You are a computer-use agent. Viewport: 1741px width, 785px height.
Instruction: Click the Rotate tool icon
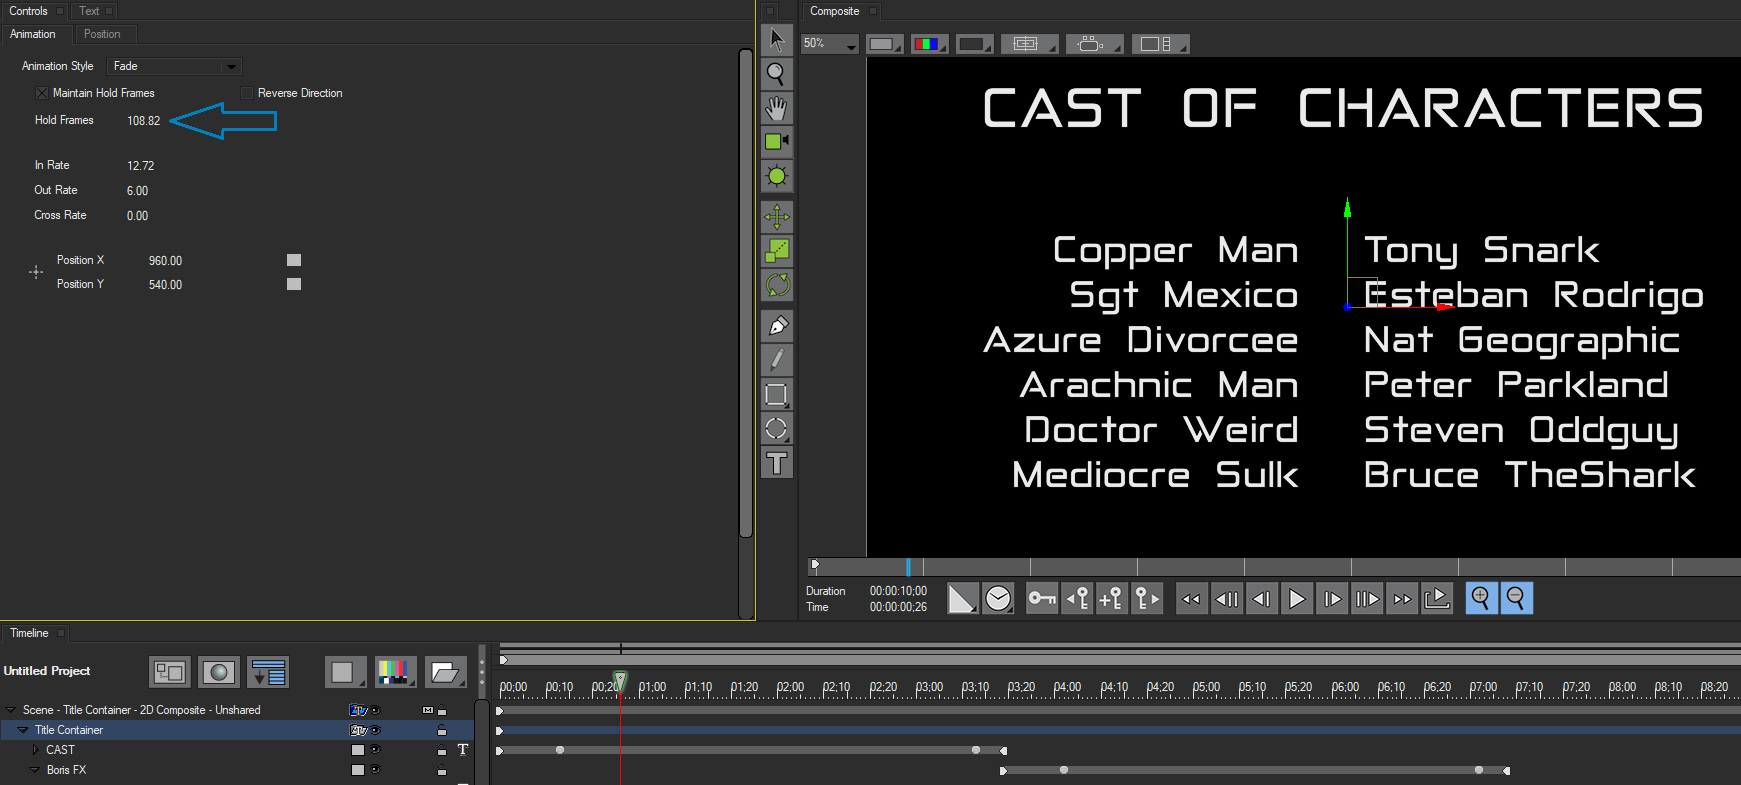point(777,285)
